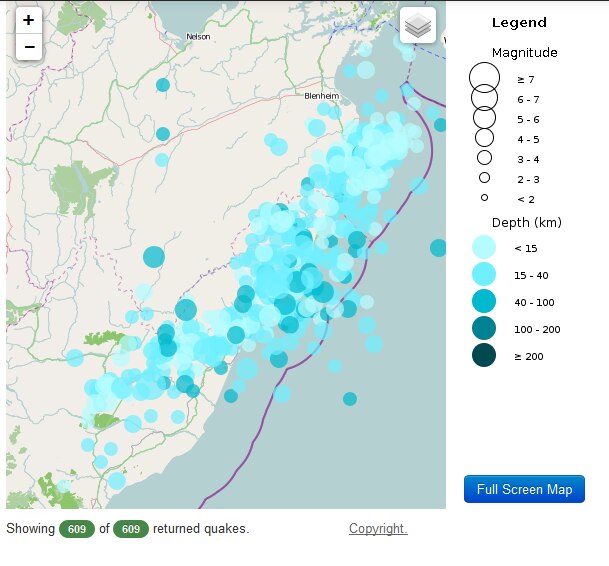Click the magnitude ≥ 7 legend circle
The image size is (609, 566).
484,78
